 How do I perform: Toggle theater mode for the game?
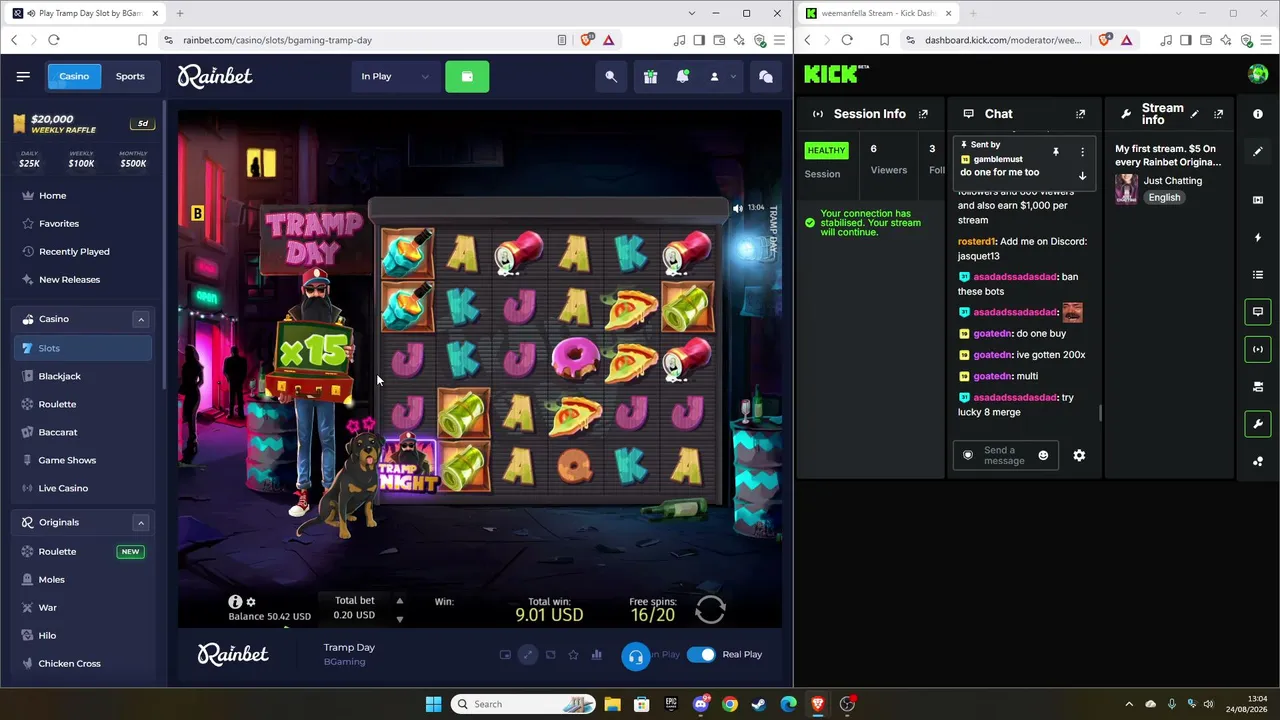coord(550,655)
